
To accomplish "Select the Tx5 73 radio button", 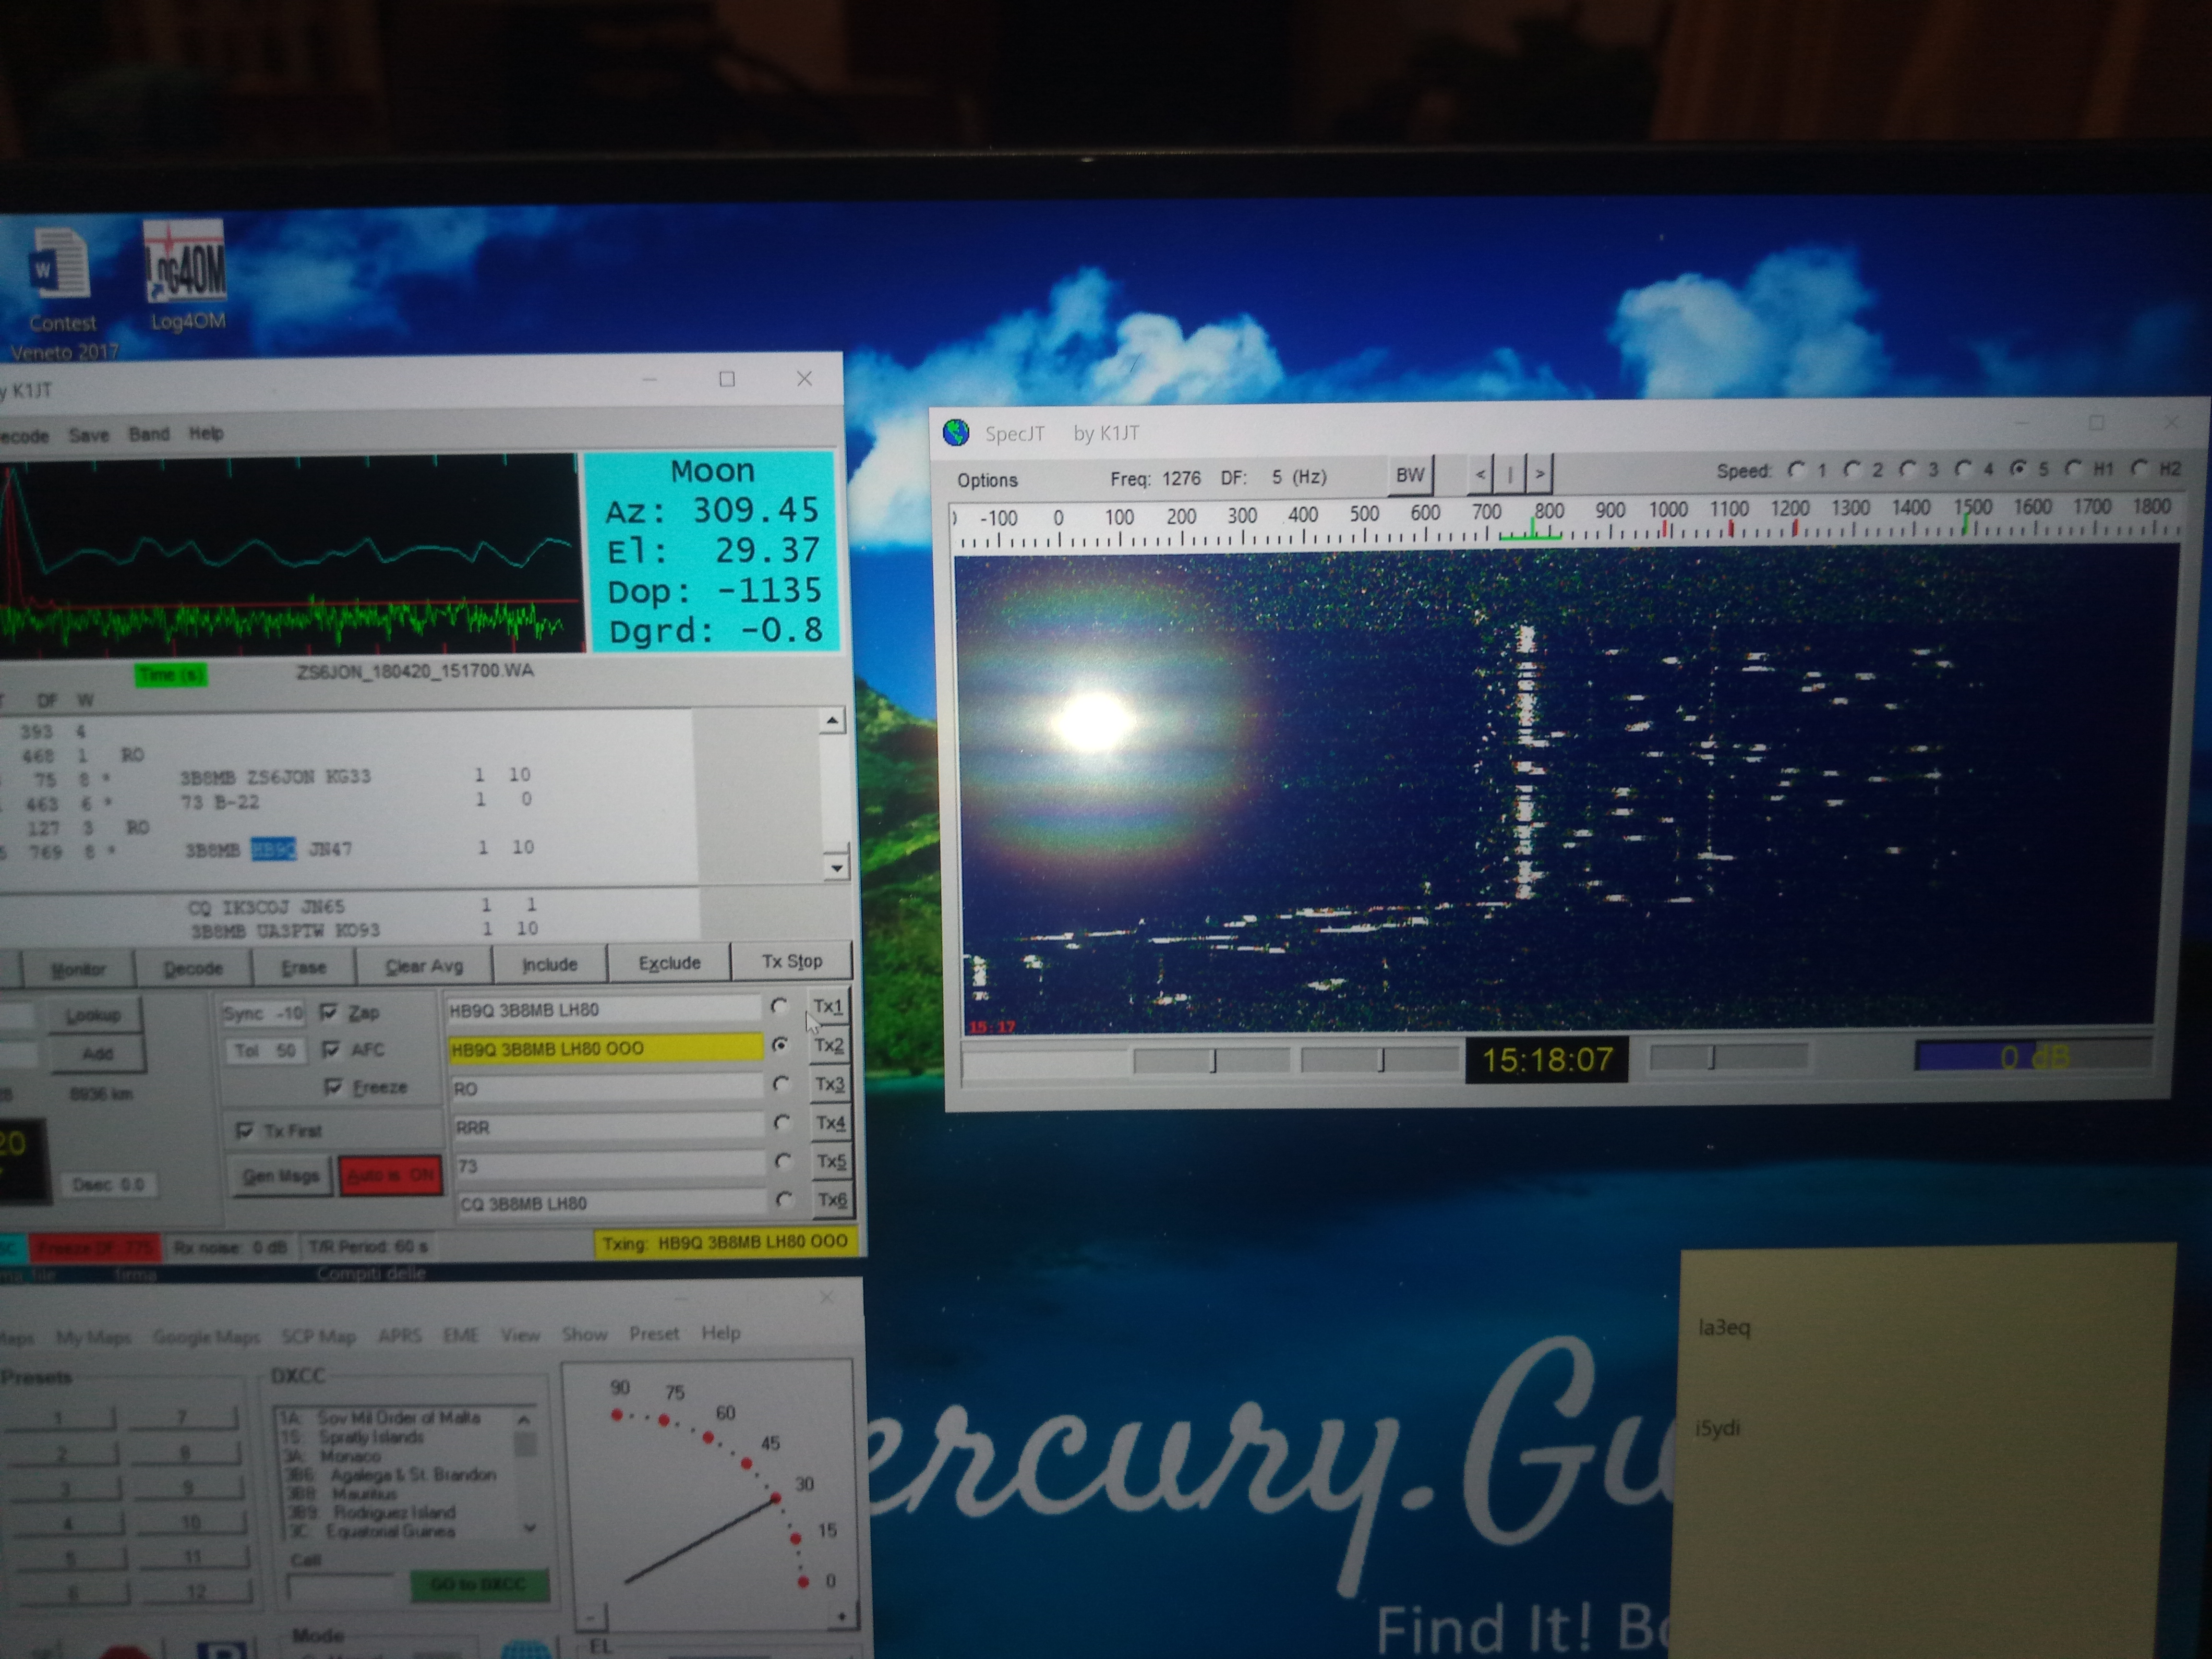I will tap(783, 1161).
